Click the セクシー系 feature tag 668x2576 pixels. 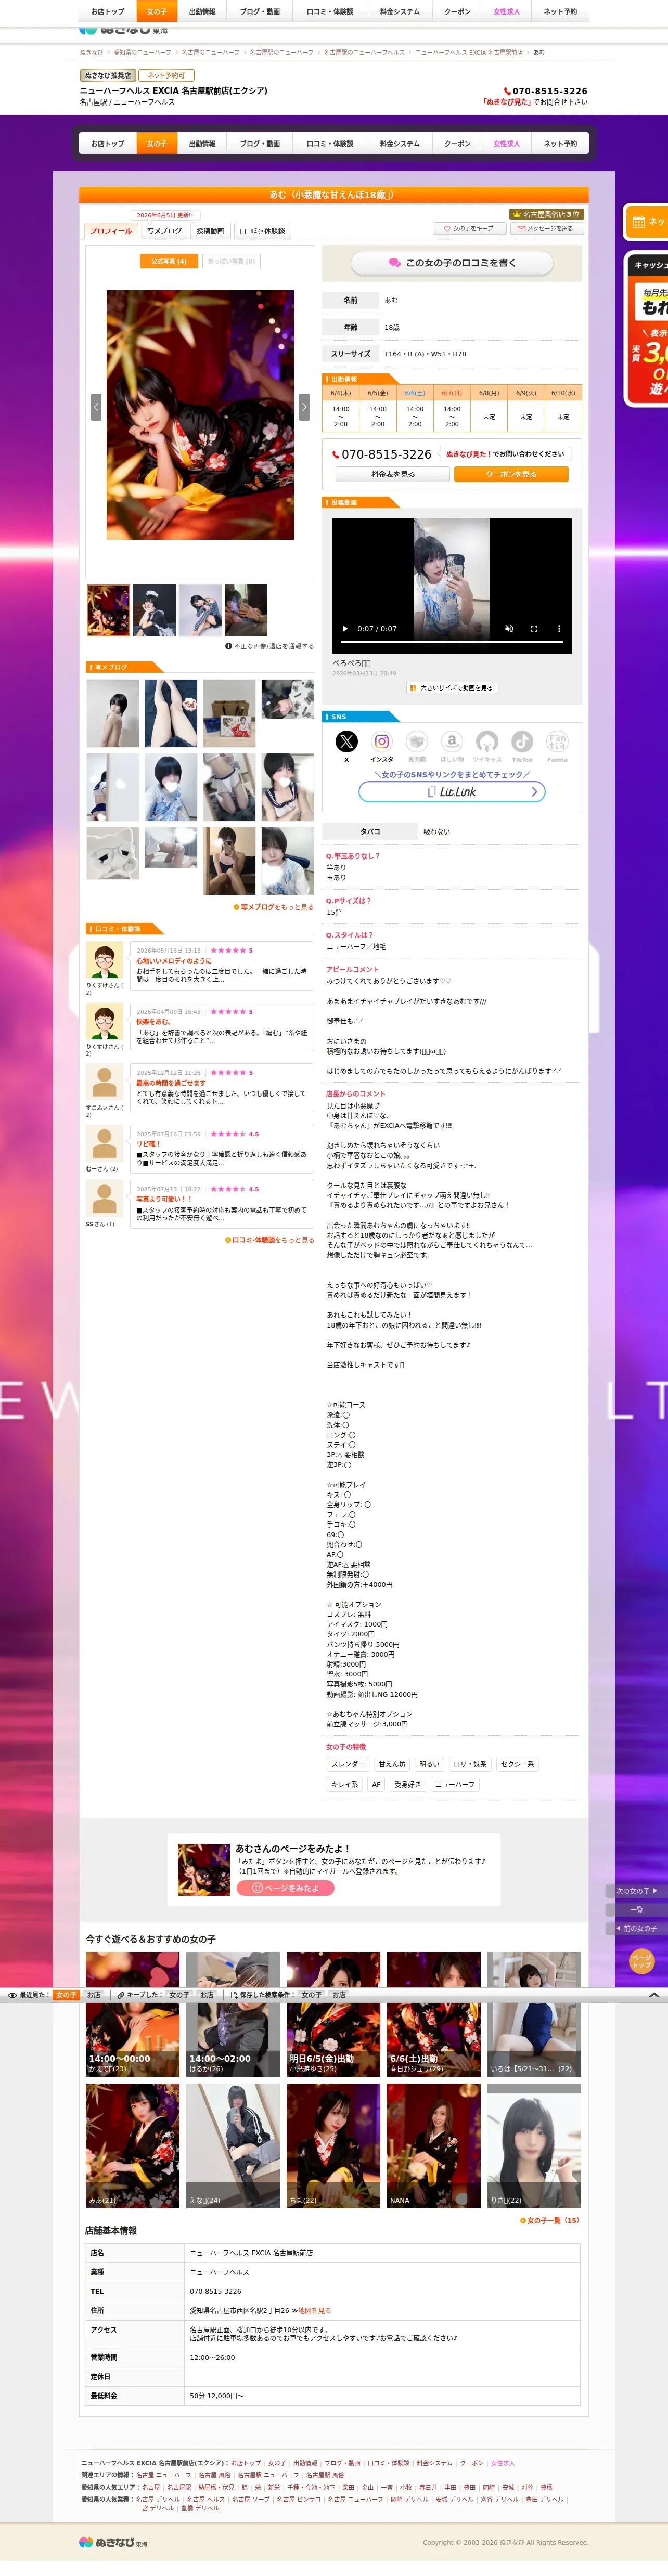click(517, 1764)
